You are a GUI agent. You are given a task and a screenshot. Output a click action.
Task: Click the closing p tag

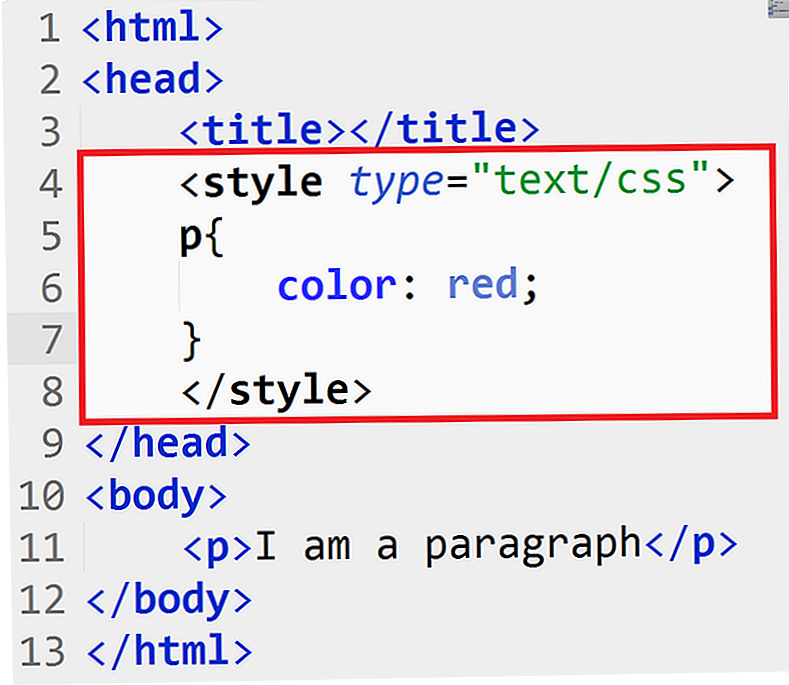tap(691, 545)
